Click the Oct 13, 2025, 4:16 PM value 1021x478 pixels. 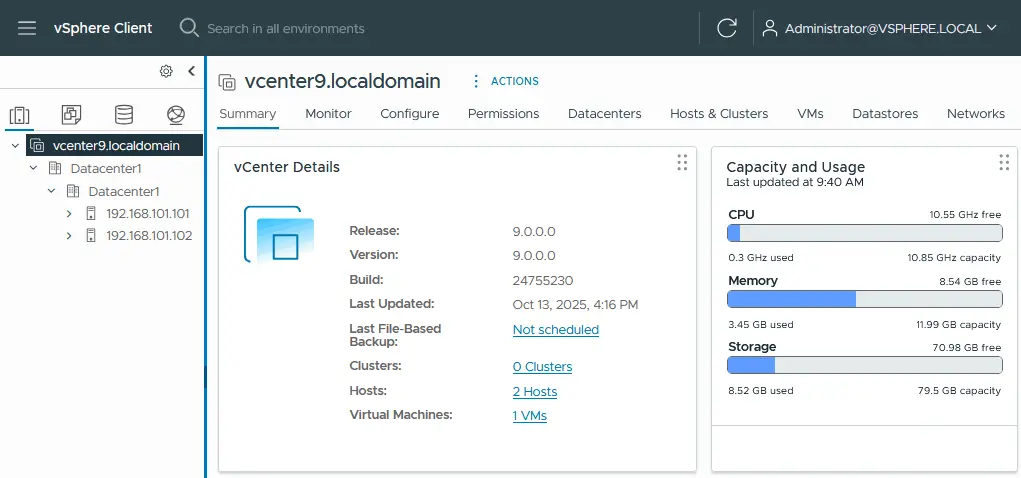(575, 304)
